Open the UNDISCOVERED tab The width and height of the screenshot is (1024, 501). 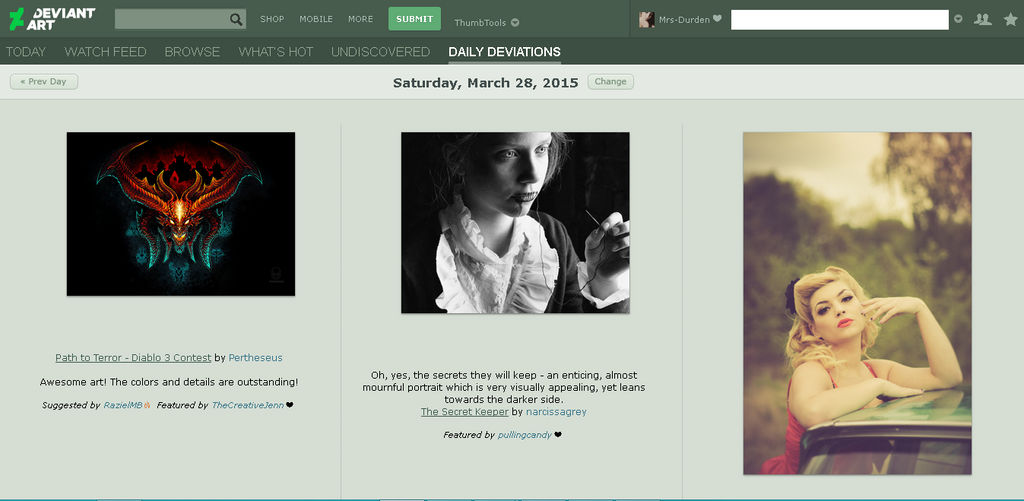click(x=380, y=52)
